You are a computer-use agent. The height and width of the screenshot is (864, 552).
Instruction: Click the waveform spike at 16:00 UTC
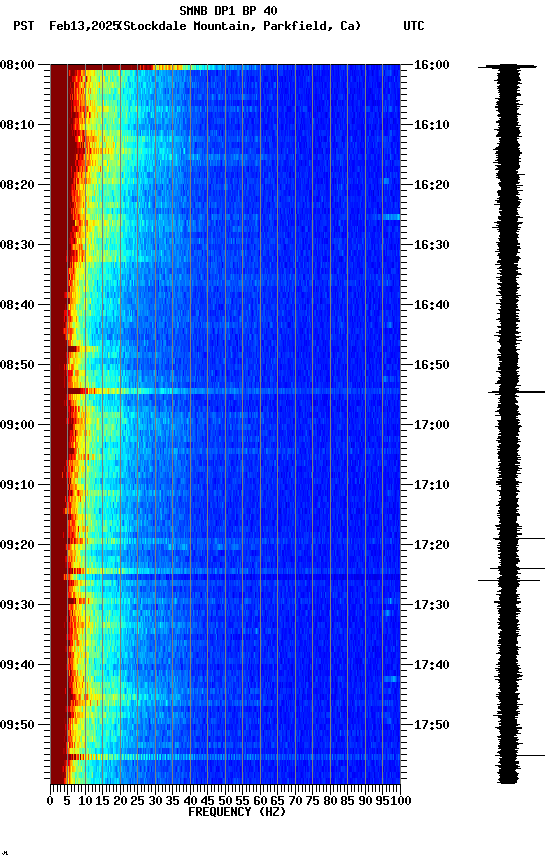pyautogui.click(x=507, y=67)
